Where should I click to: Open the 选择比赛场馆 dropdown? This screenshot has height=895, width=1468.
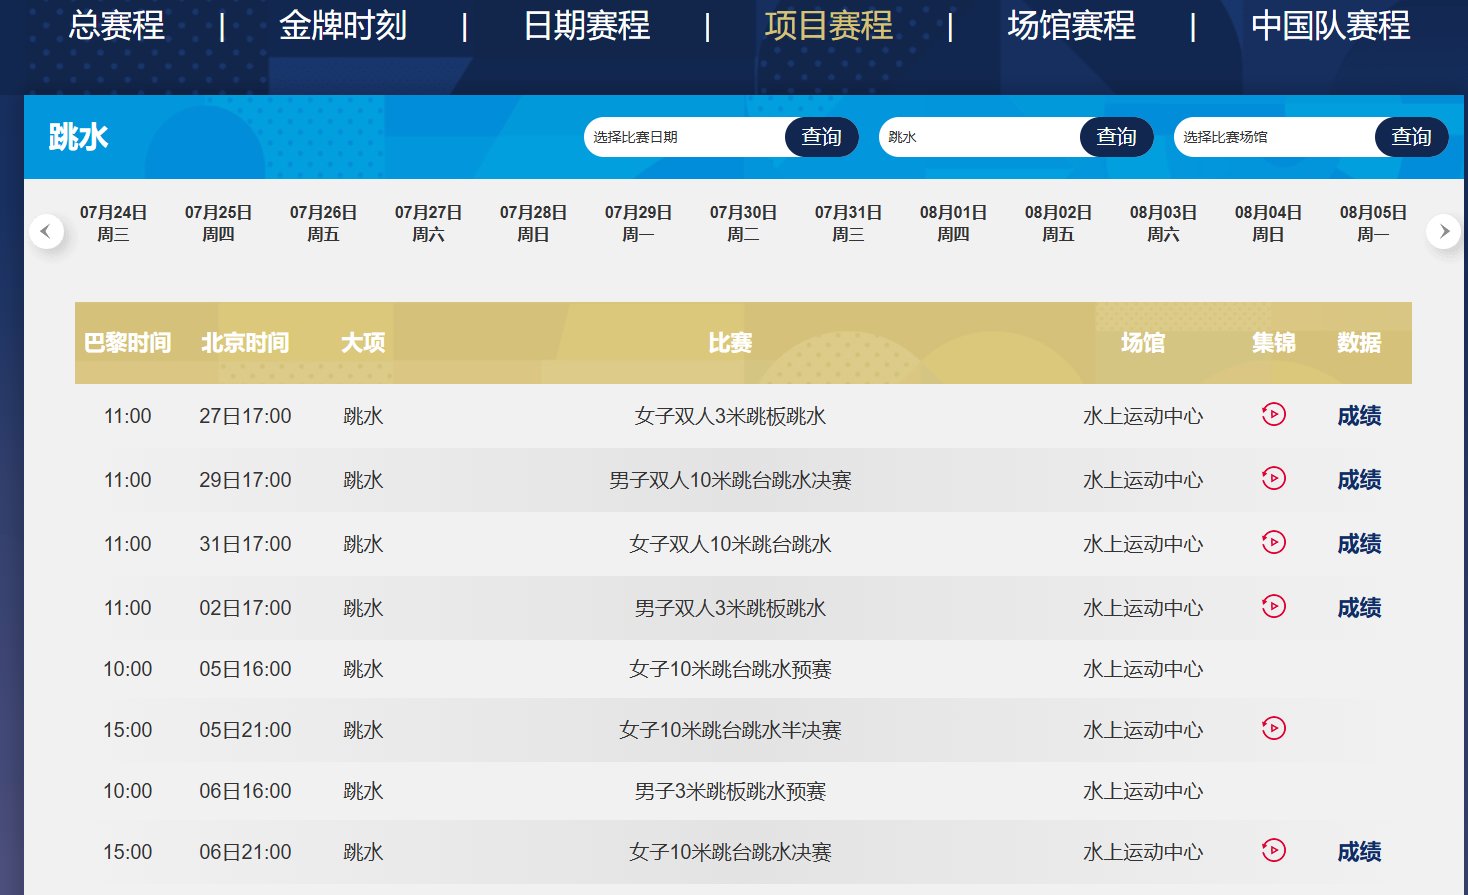click(1275, 137)
